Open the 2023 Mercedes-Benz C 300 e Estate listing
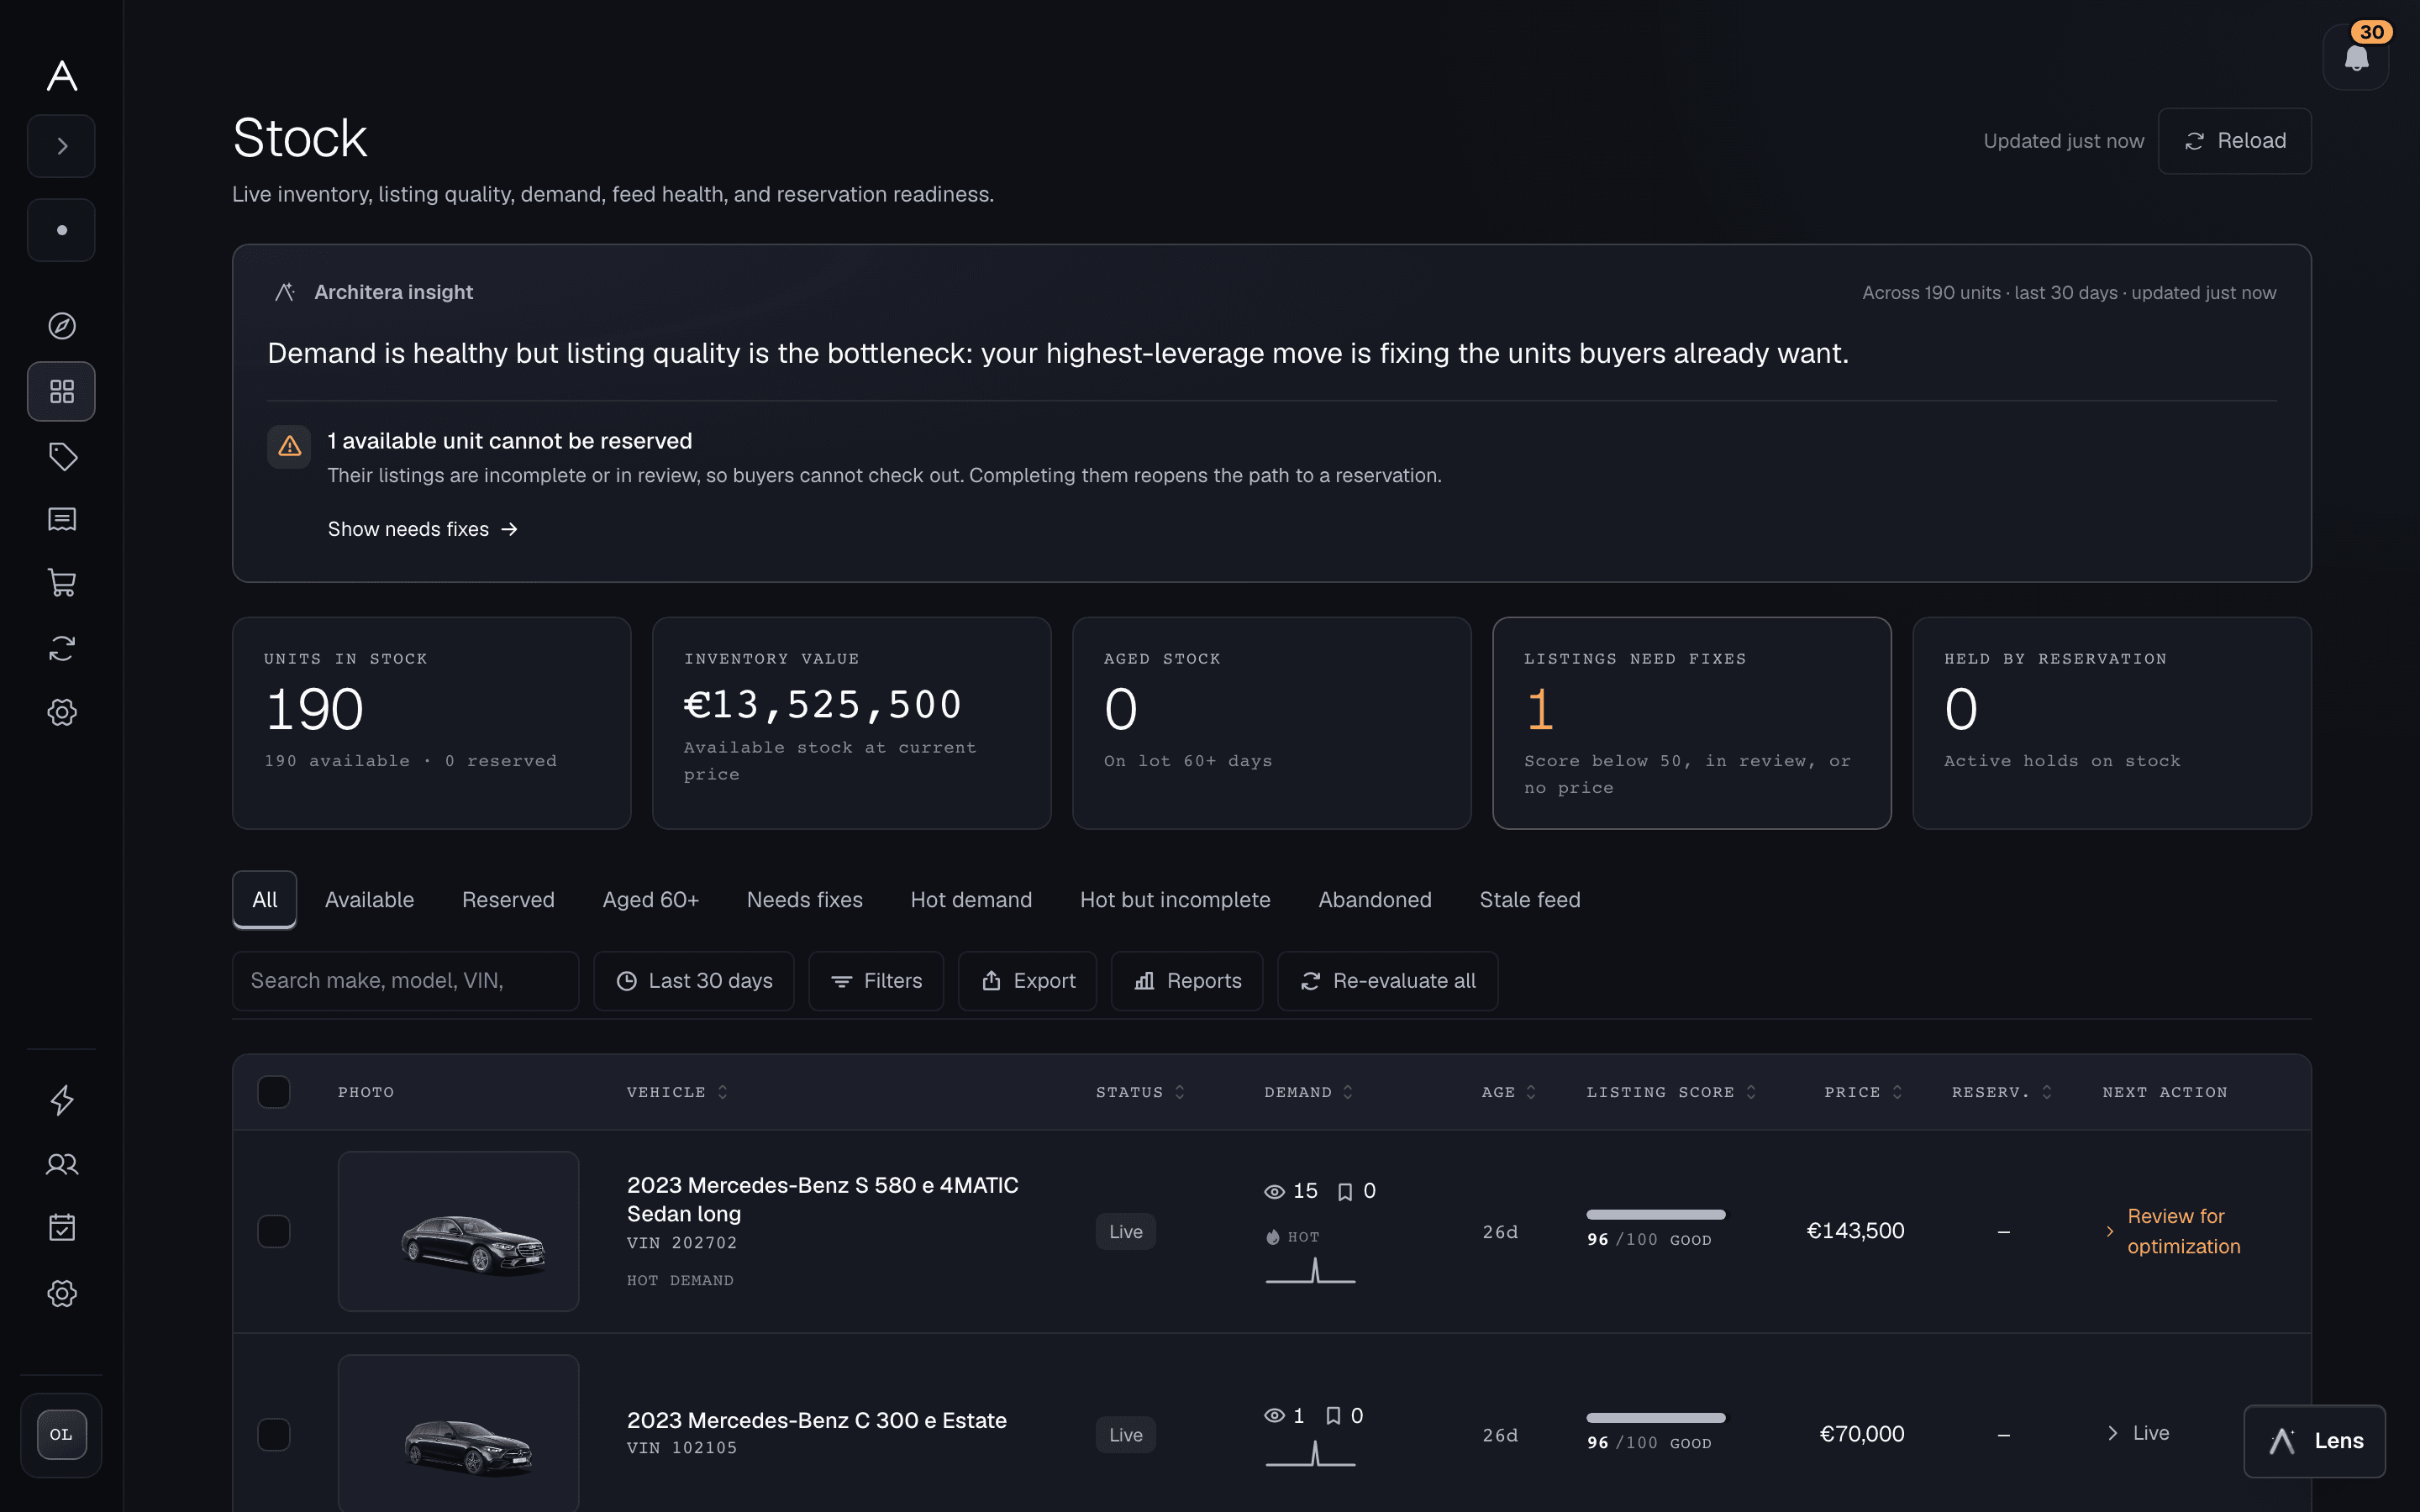 [x=817, y=1420]
